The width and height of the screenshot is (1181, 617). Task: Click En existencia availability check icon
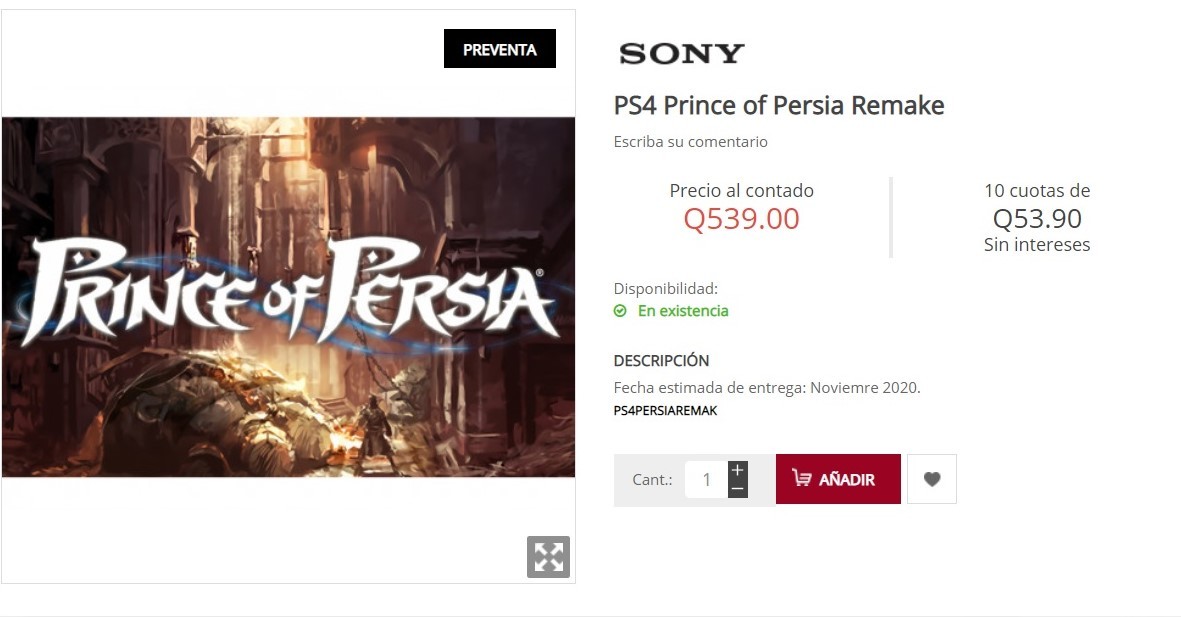click(x=620, y=311)
